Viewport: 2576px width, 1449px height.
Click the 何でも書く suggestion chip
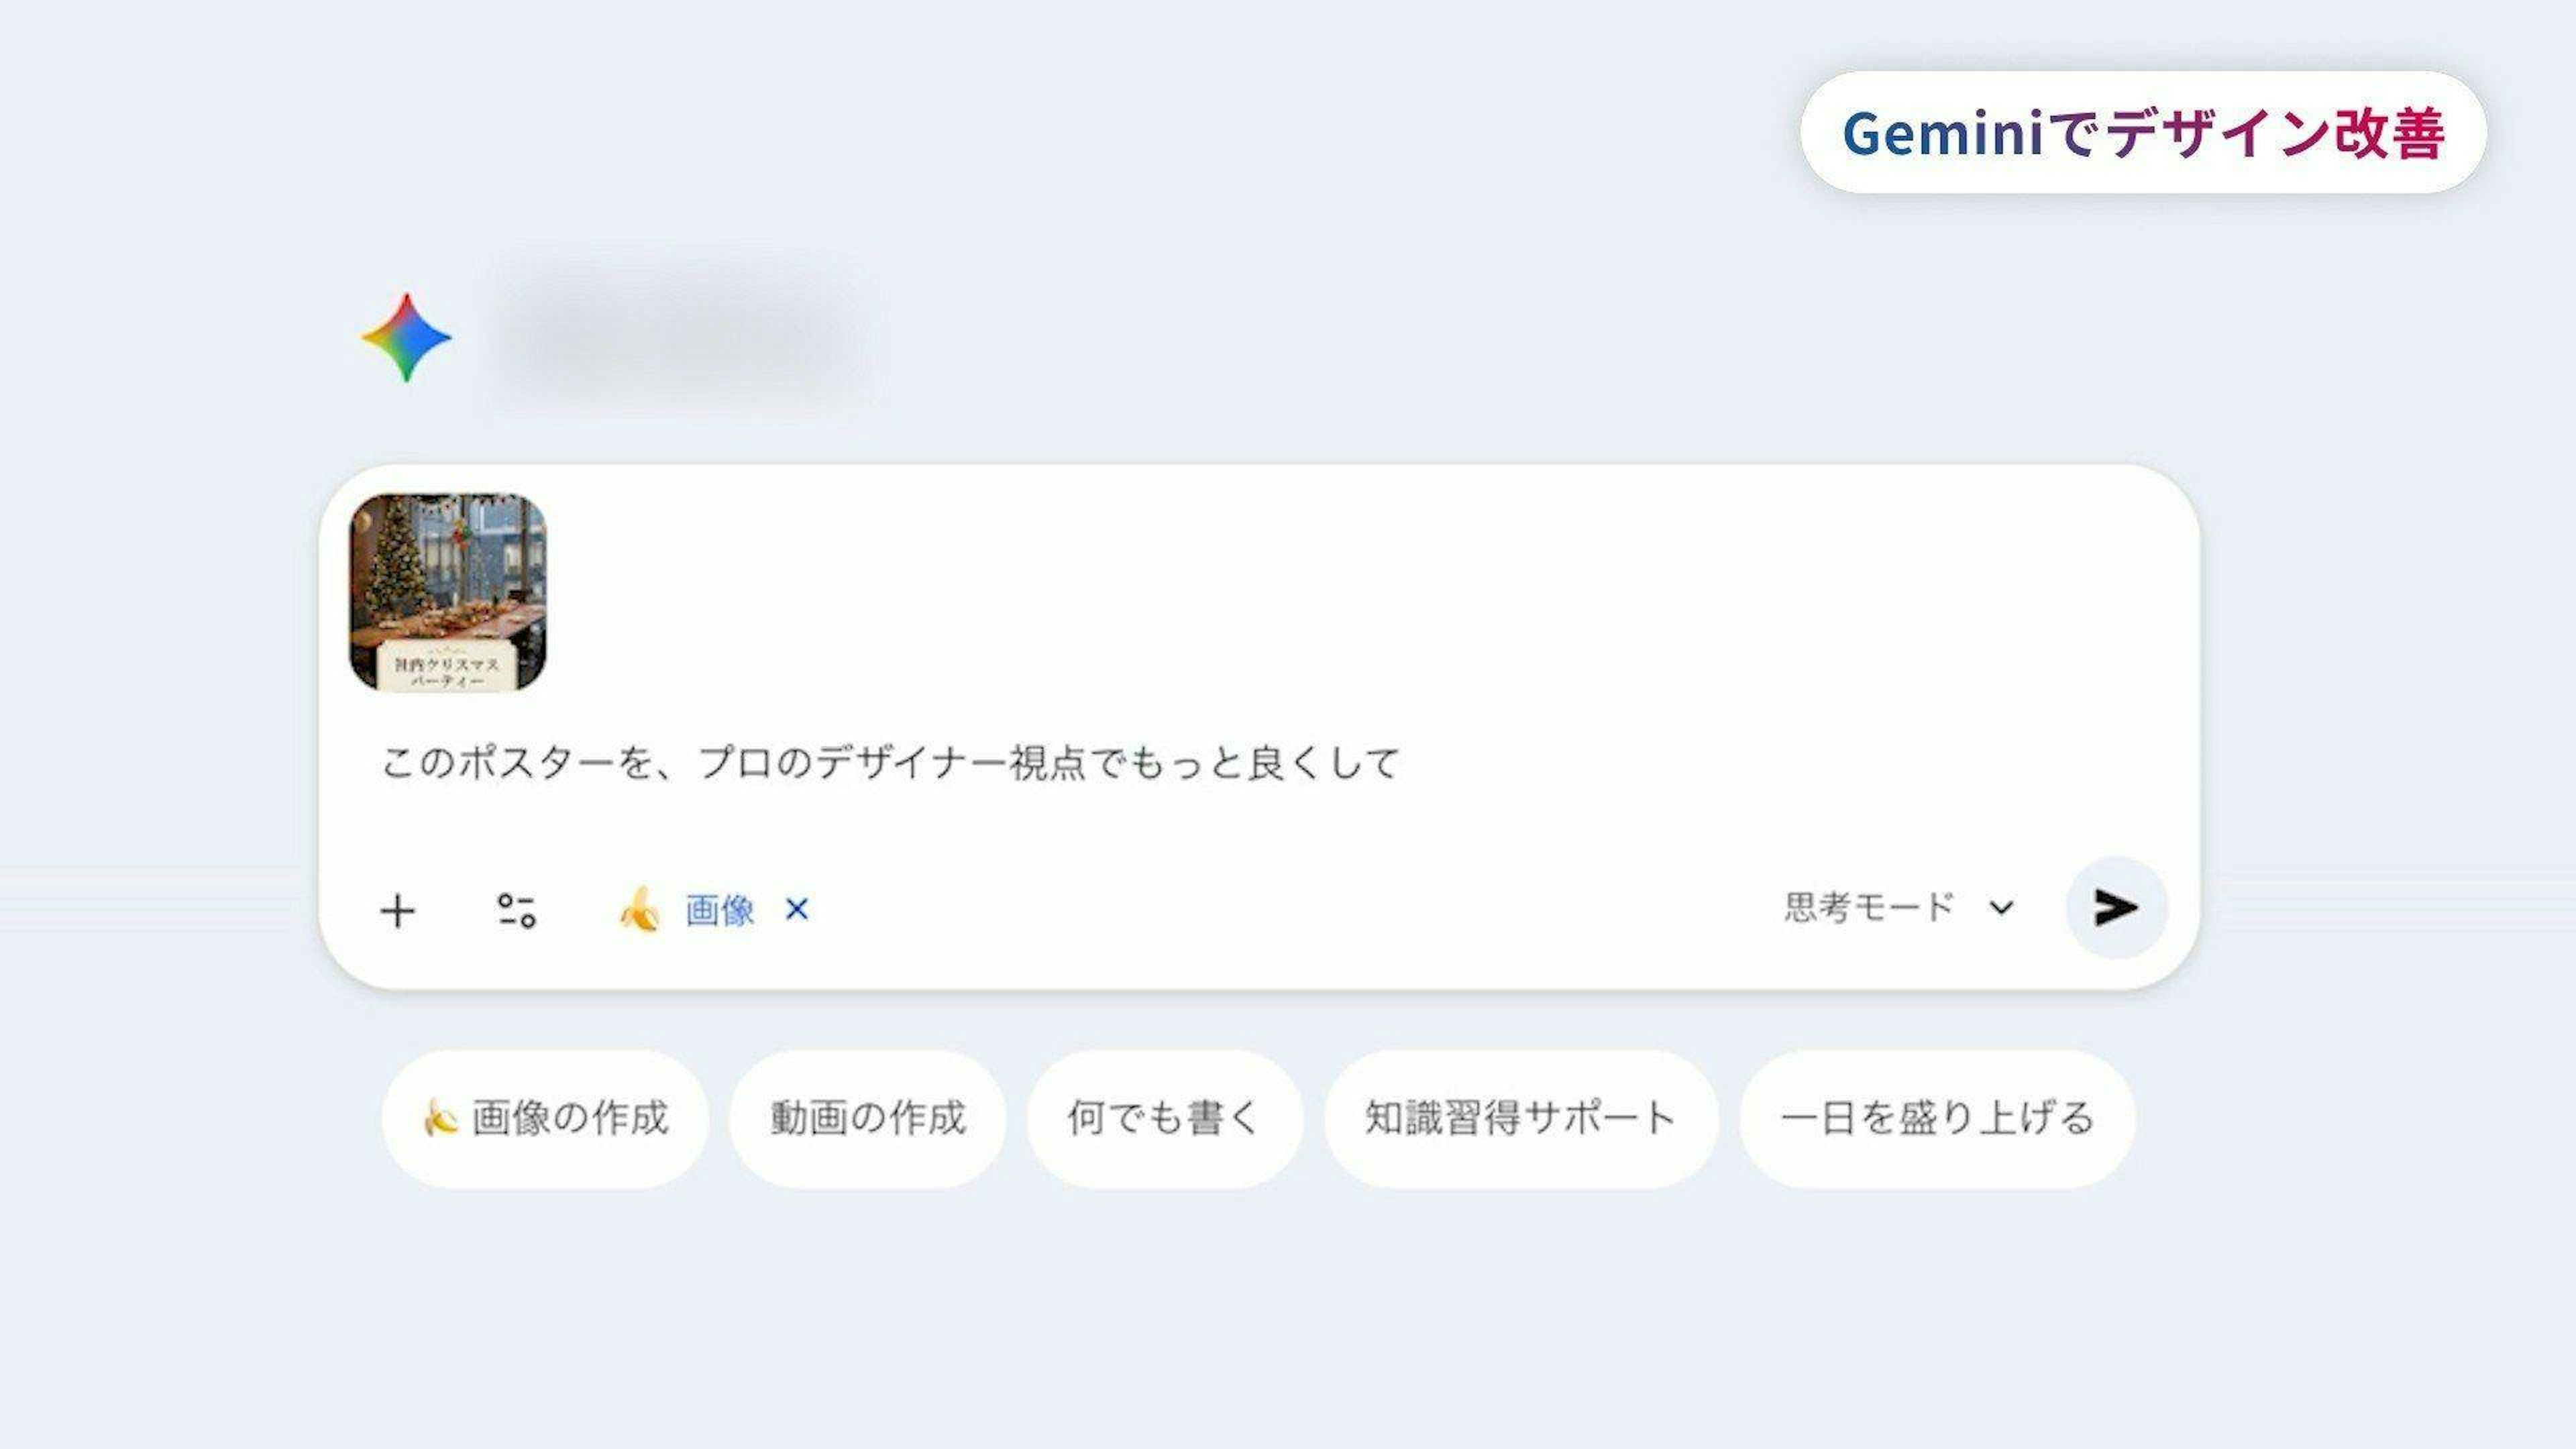[x=1164, y=1118]
